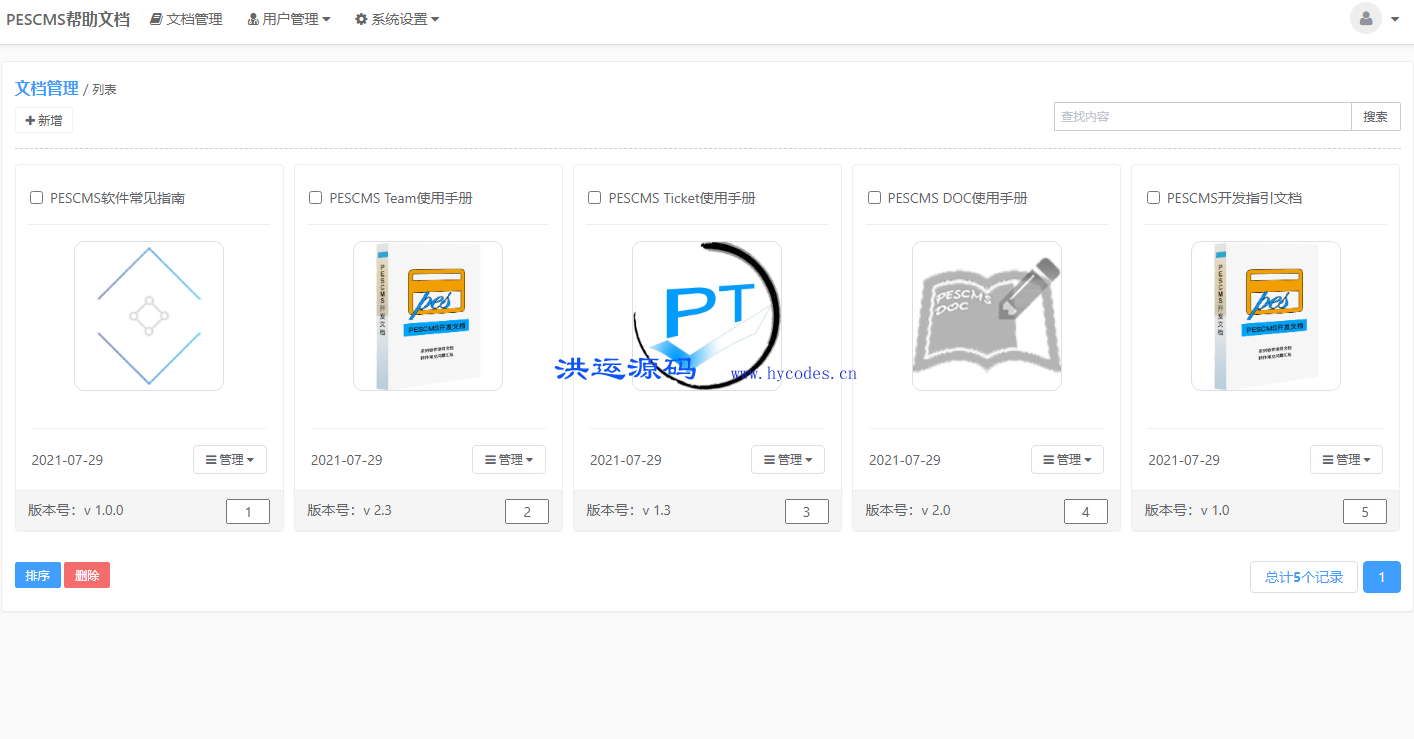Screen dimensions: 1414x739
Task: Open 管理 dropdown for PESCMS DOC使用手册
Action: (x=1068, y=460)
